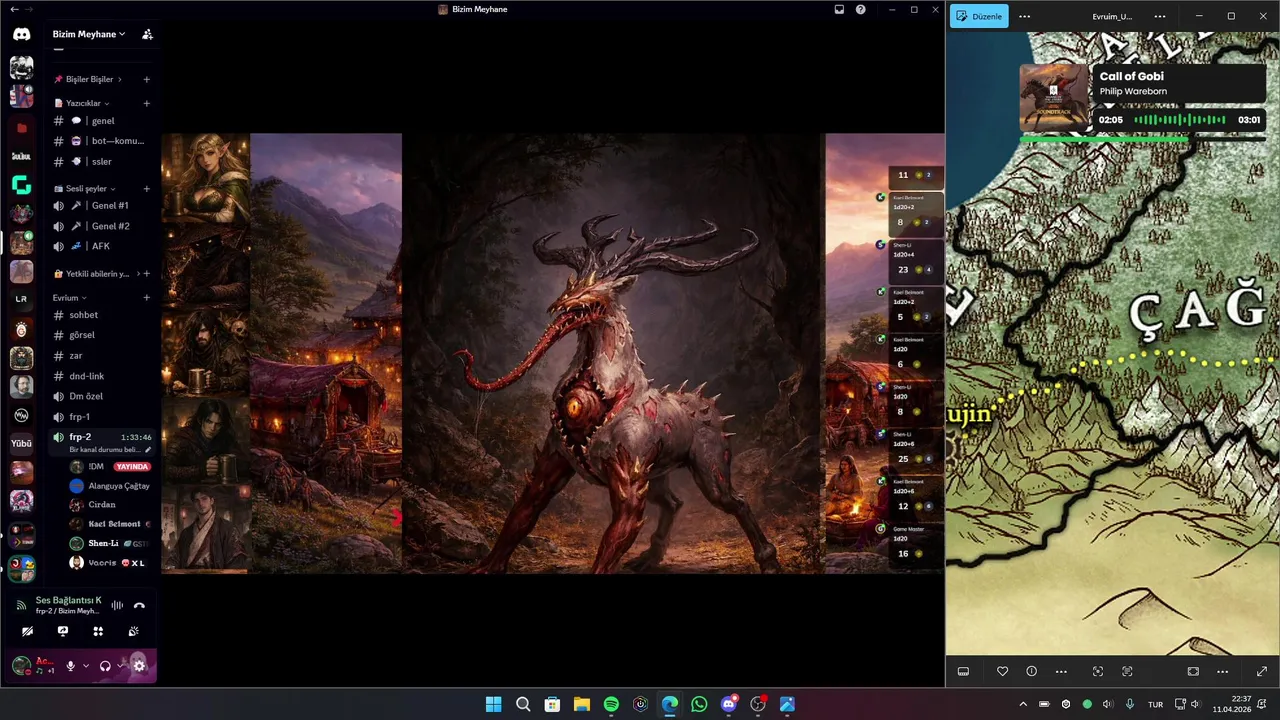
Task: Seek in Call of Gobi waveform track
Action: pos(1180,120)
